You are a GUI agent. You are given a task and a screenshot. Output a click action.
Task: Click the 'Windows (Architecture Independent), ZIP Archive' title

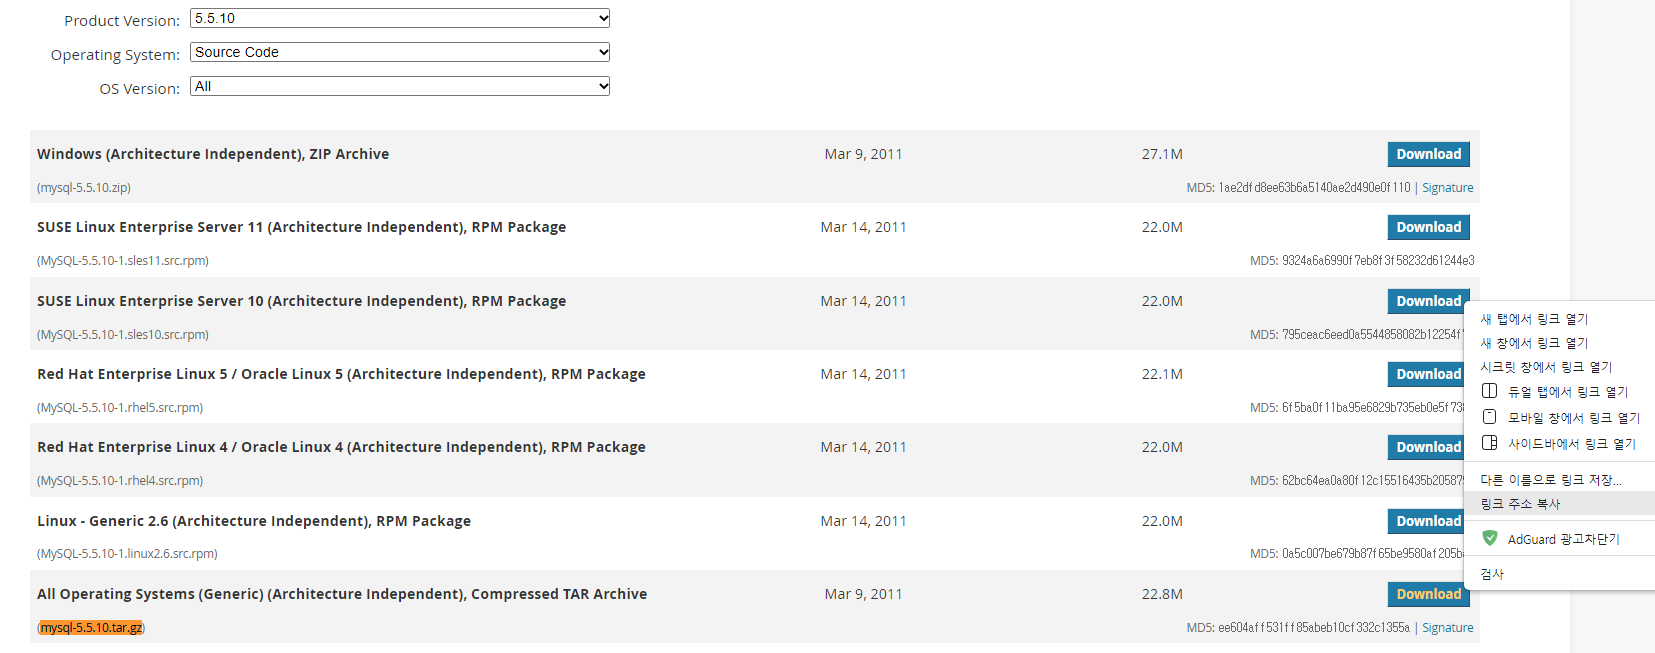coord(213,154)
